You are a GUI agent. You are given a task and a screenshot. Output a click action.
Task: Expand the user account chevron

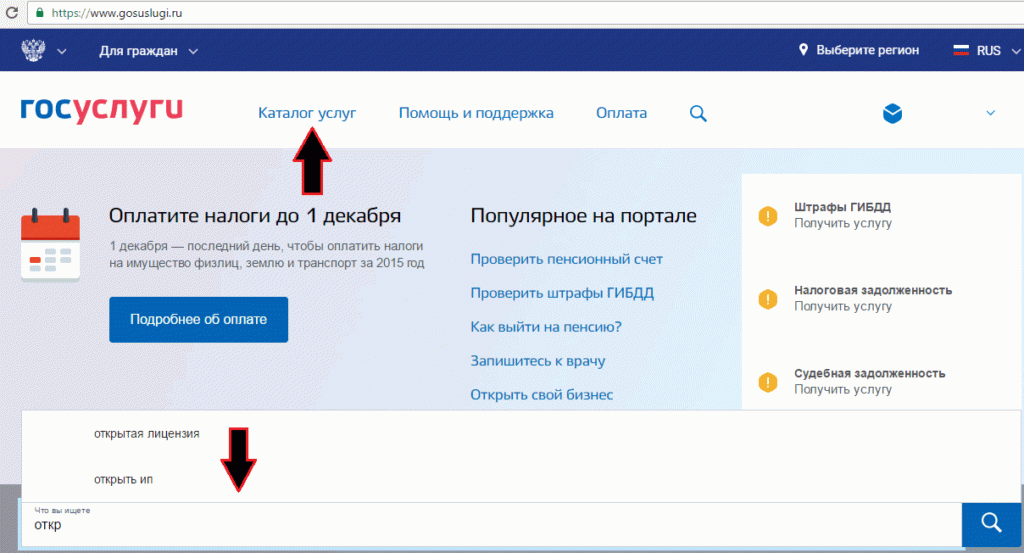(x=991, y=113)
